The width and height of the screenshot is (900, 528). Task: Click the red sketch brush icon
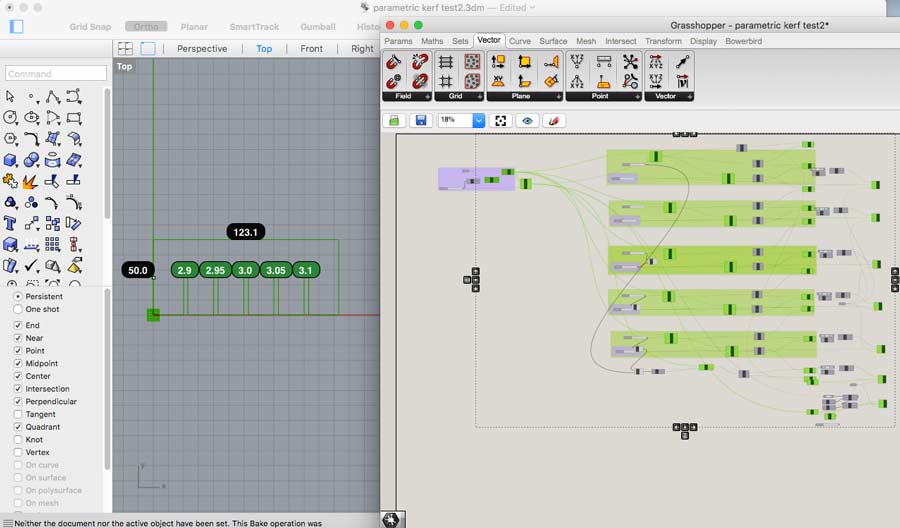point(554,120)
